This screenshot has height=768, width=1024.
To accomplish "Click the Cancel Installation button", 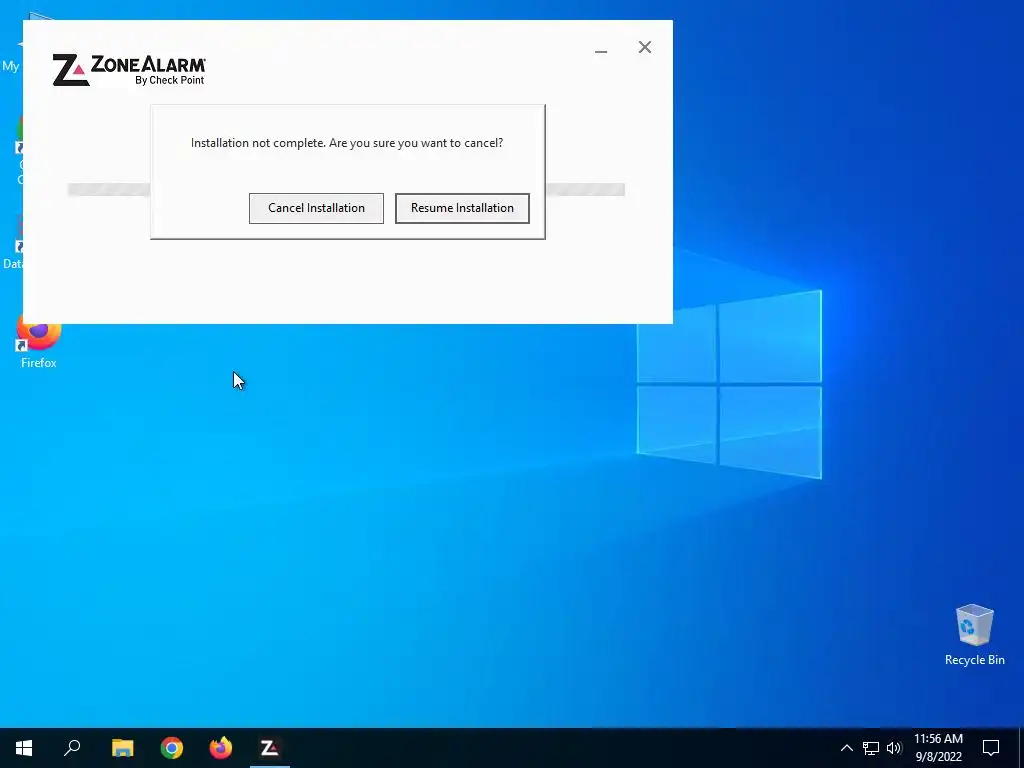I will 316,208.
